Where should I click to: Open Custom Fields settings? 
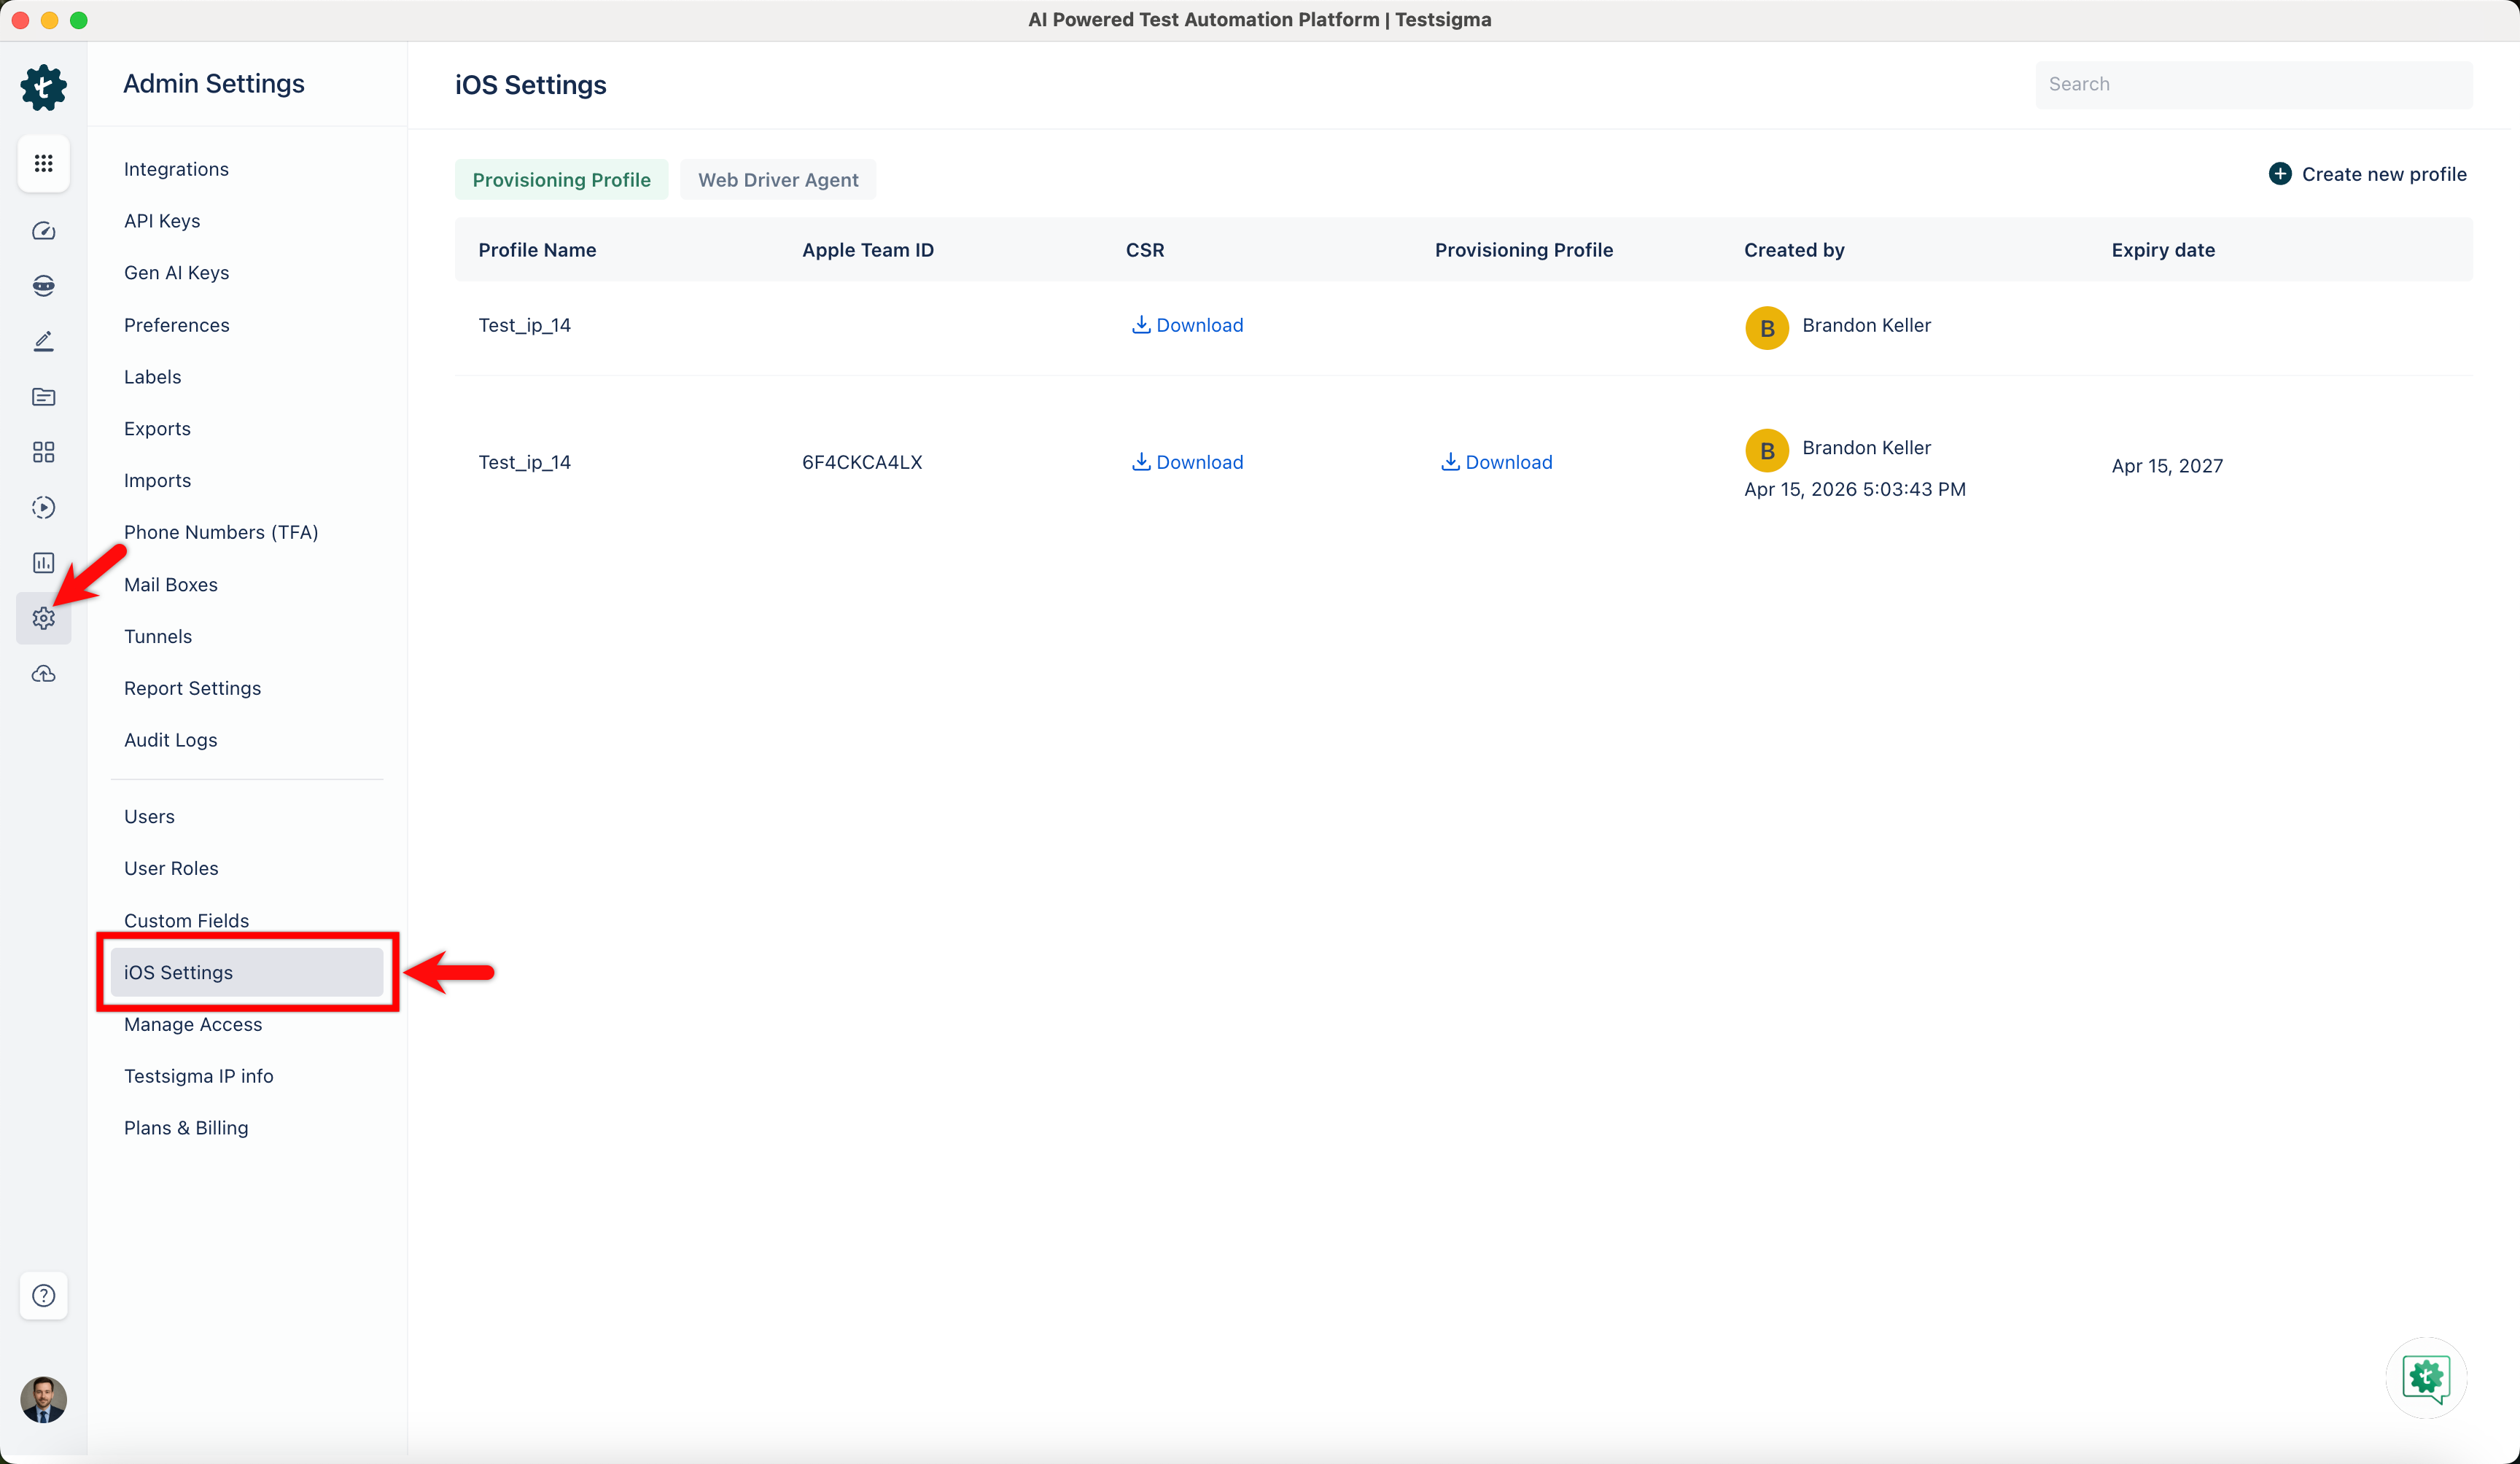[x=186, y=920]
